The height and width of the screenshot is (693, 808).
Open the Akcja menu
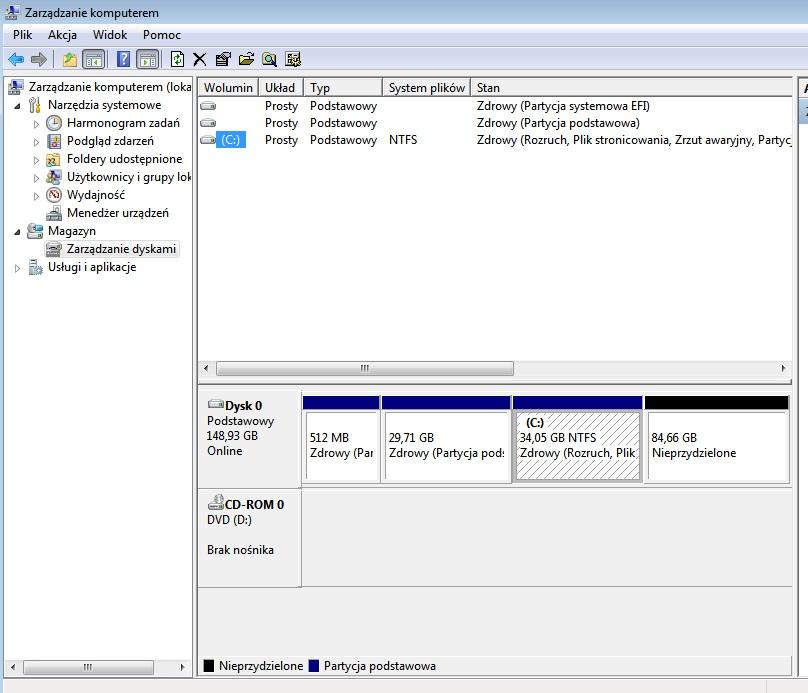coord(62,34)
